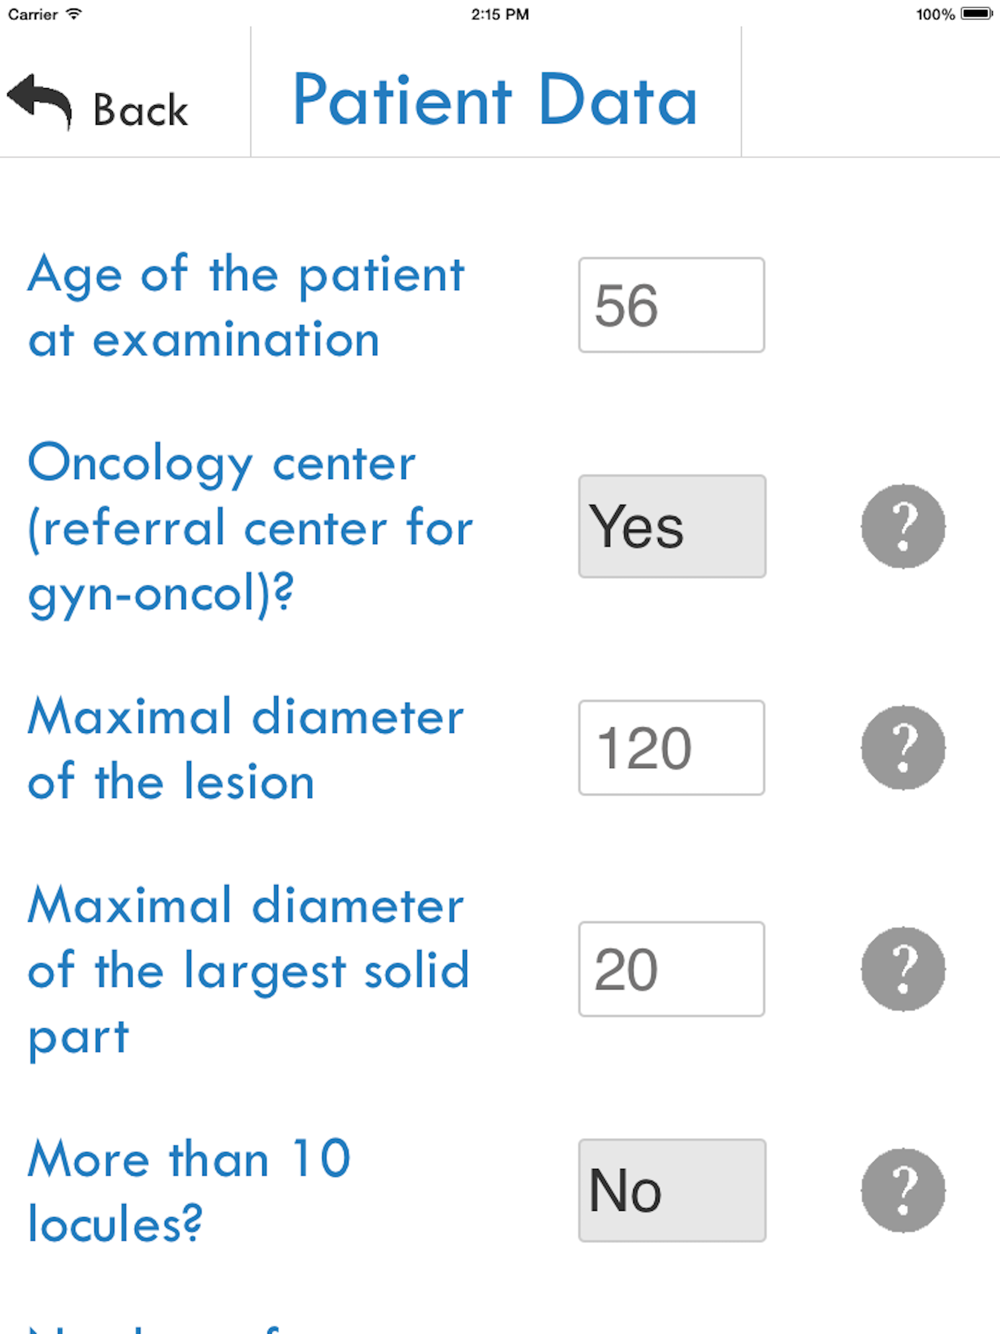Screen dimensions: 1000x1334
Task: Show help for maximal lesion diameter
Action: point(903,748)
